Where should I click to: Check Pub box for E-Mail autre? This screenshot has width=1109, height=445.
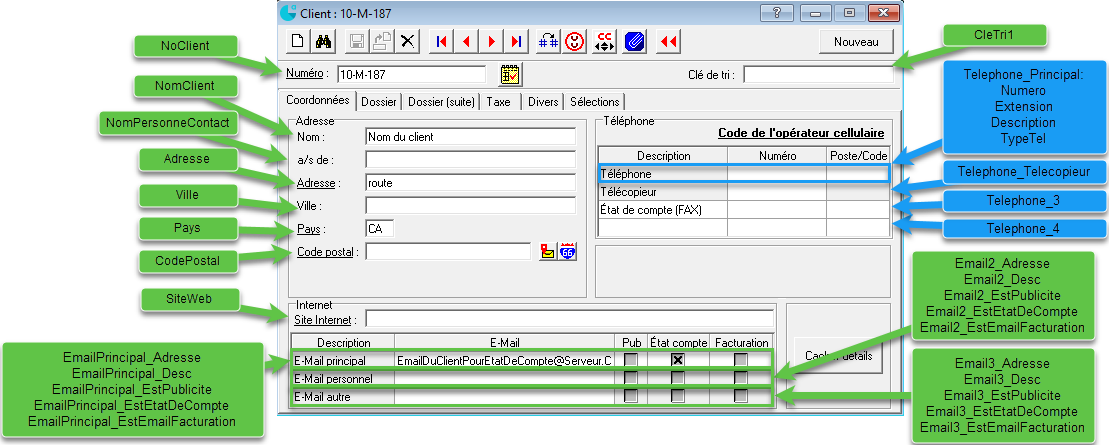pyautogui.click(x=630, y=397)
